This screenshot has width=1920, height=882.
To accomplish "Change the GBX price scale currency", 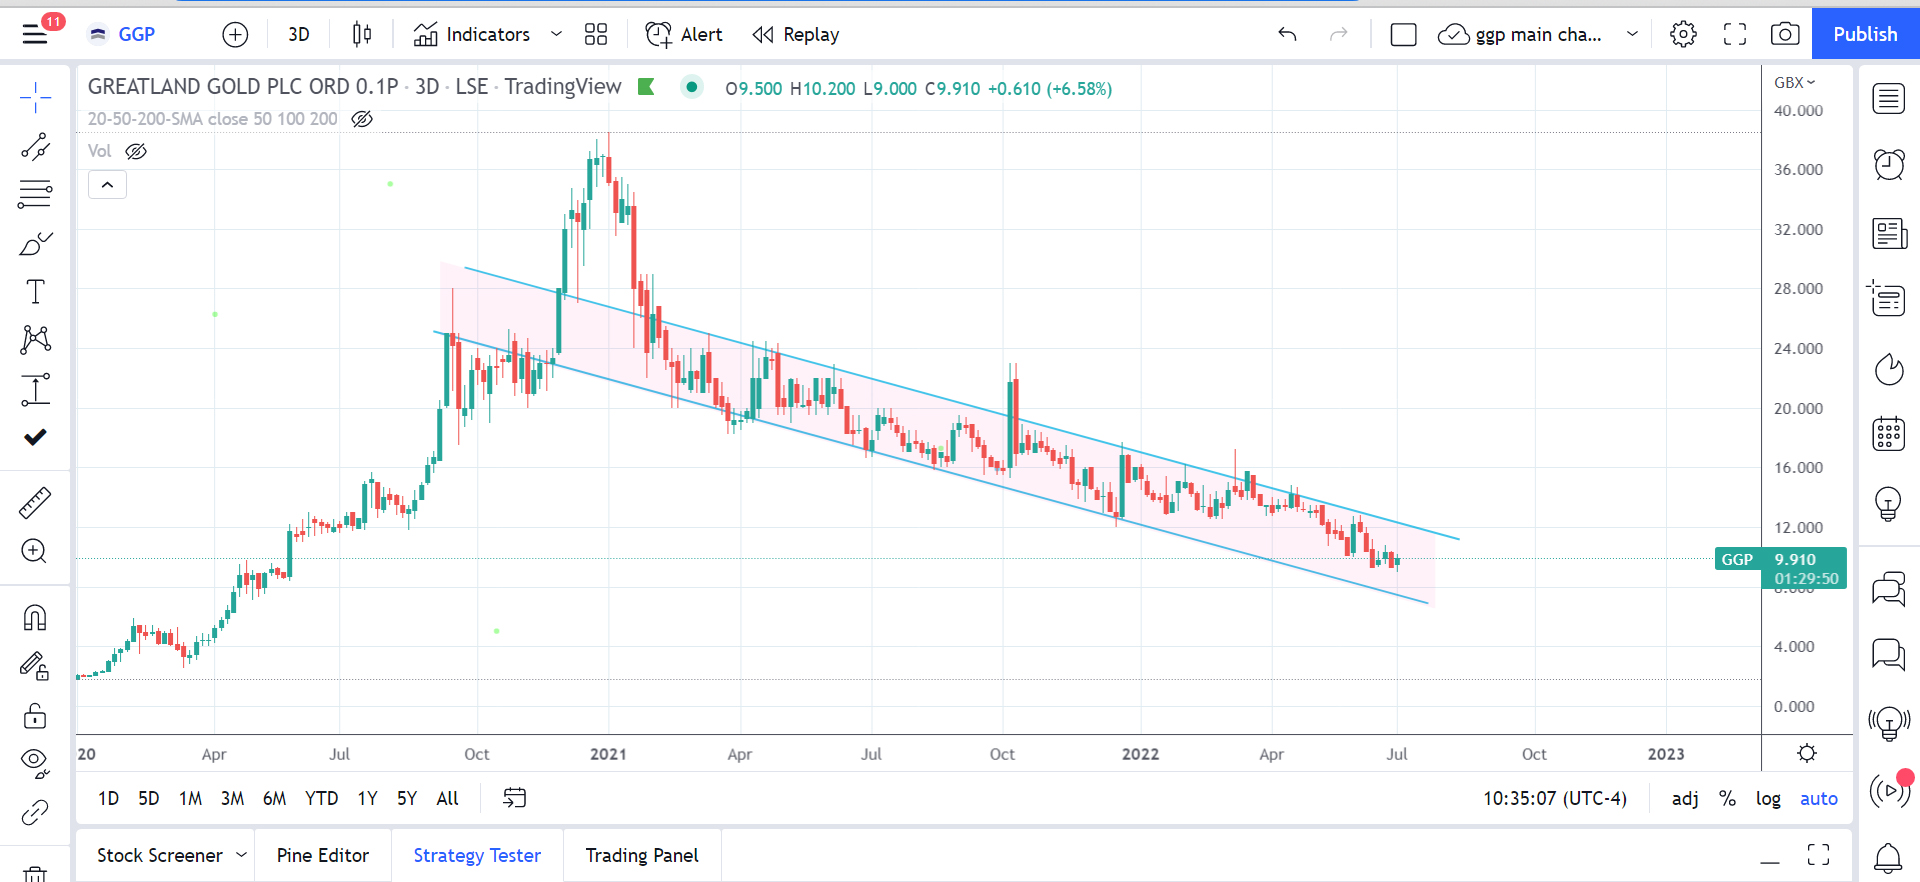I will pos(1794,82).
